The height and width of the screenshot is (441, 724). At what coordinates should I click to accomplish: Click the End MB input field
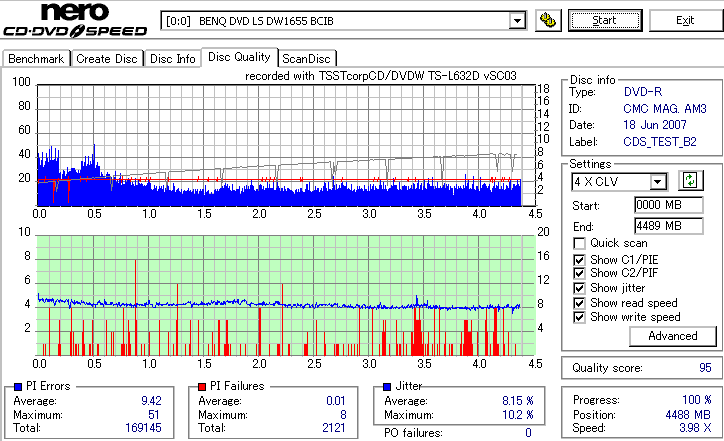[x=669, y=226]
